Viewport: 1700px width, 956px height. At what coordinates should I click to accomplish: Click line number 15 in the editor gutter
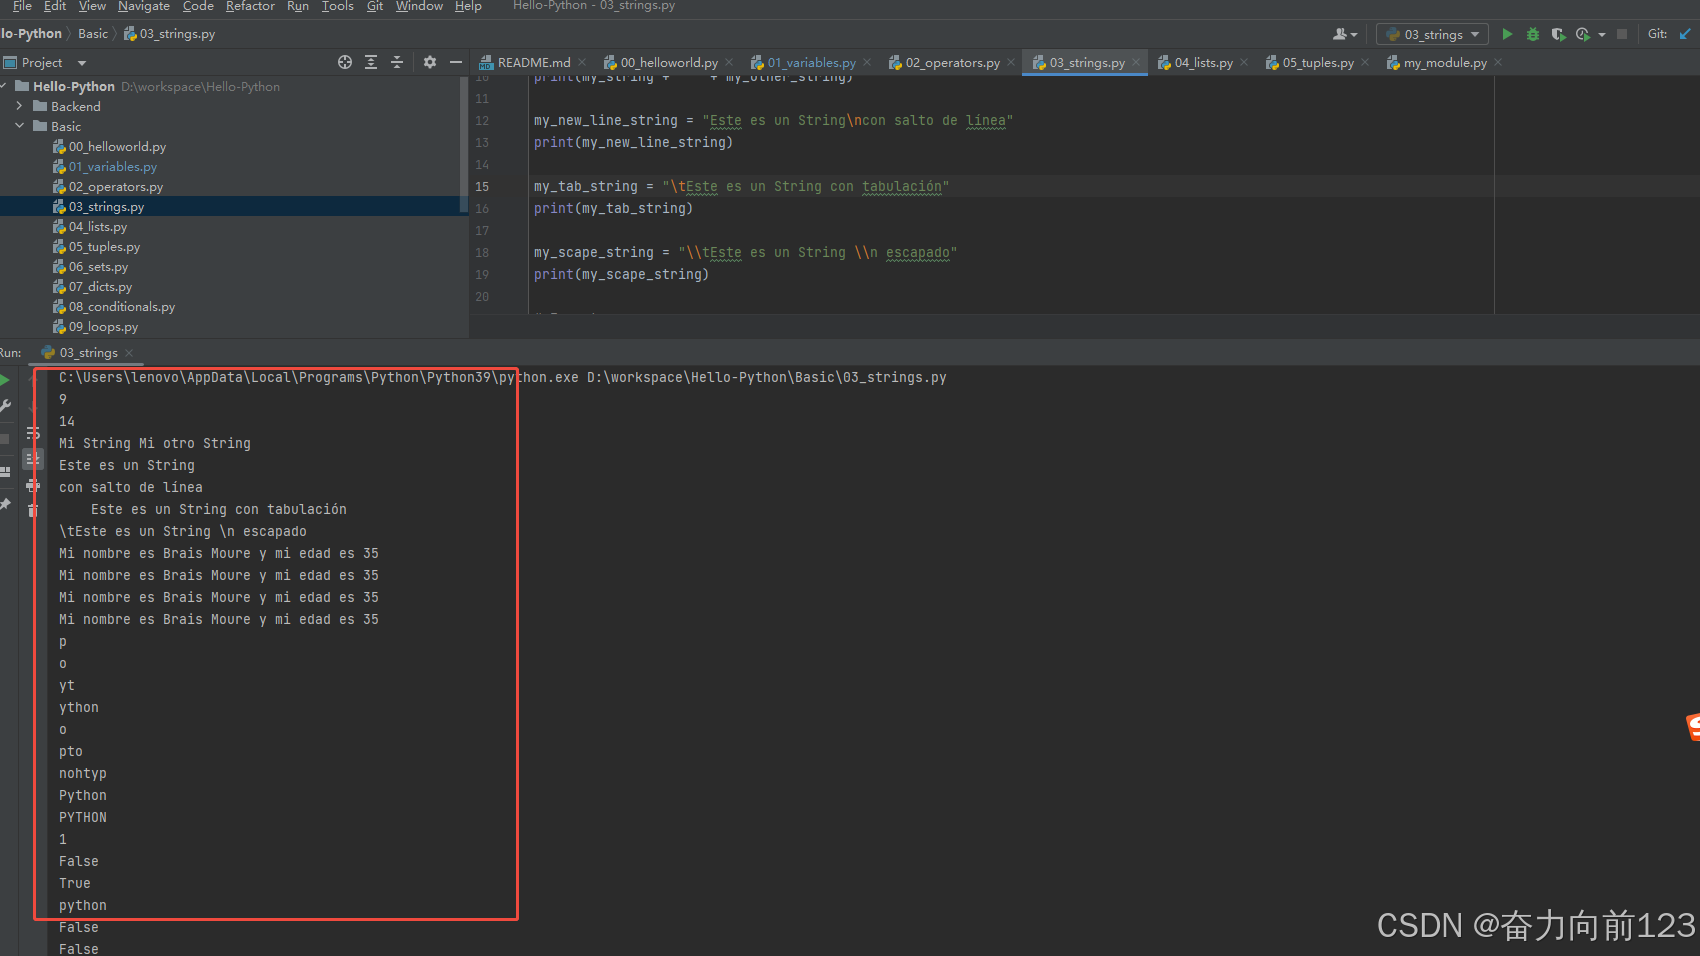click(x=482, y=187)
